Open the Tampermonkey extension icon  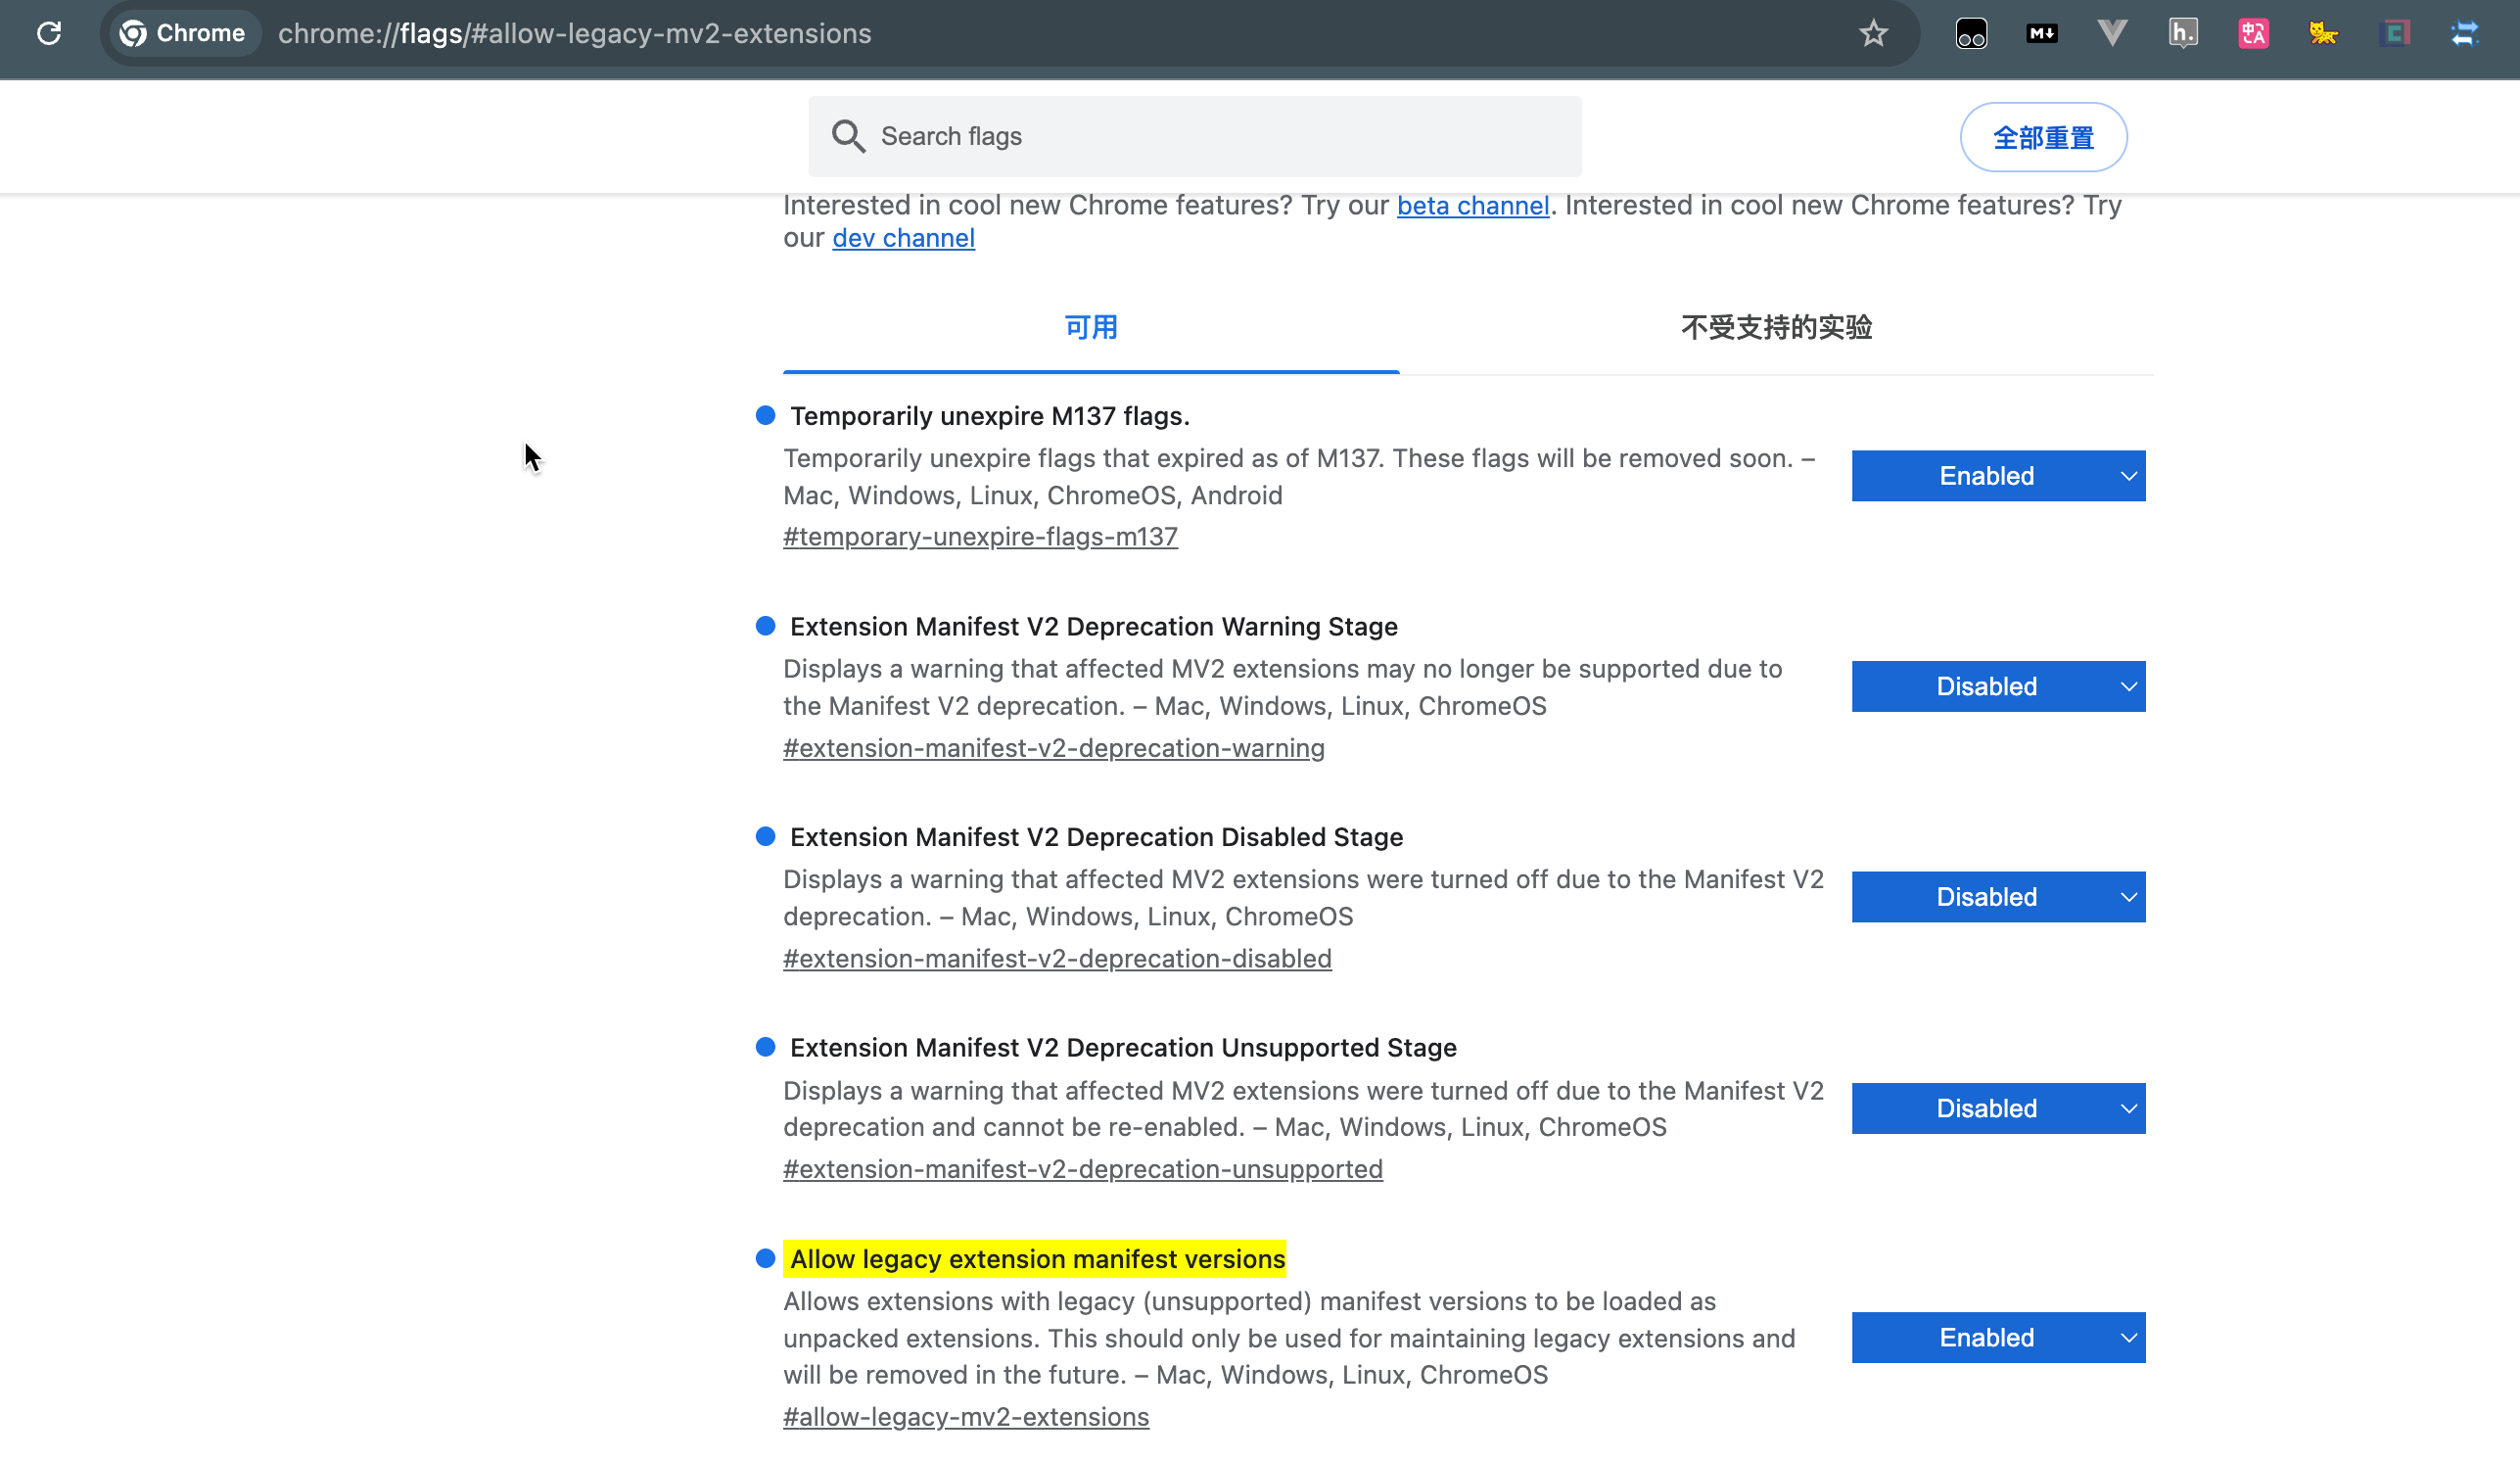click(1971, 33)
